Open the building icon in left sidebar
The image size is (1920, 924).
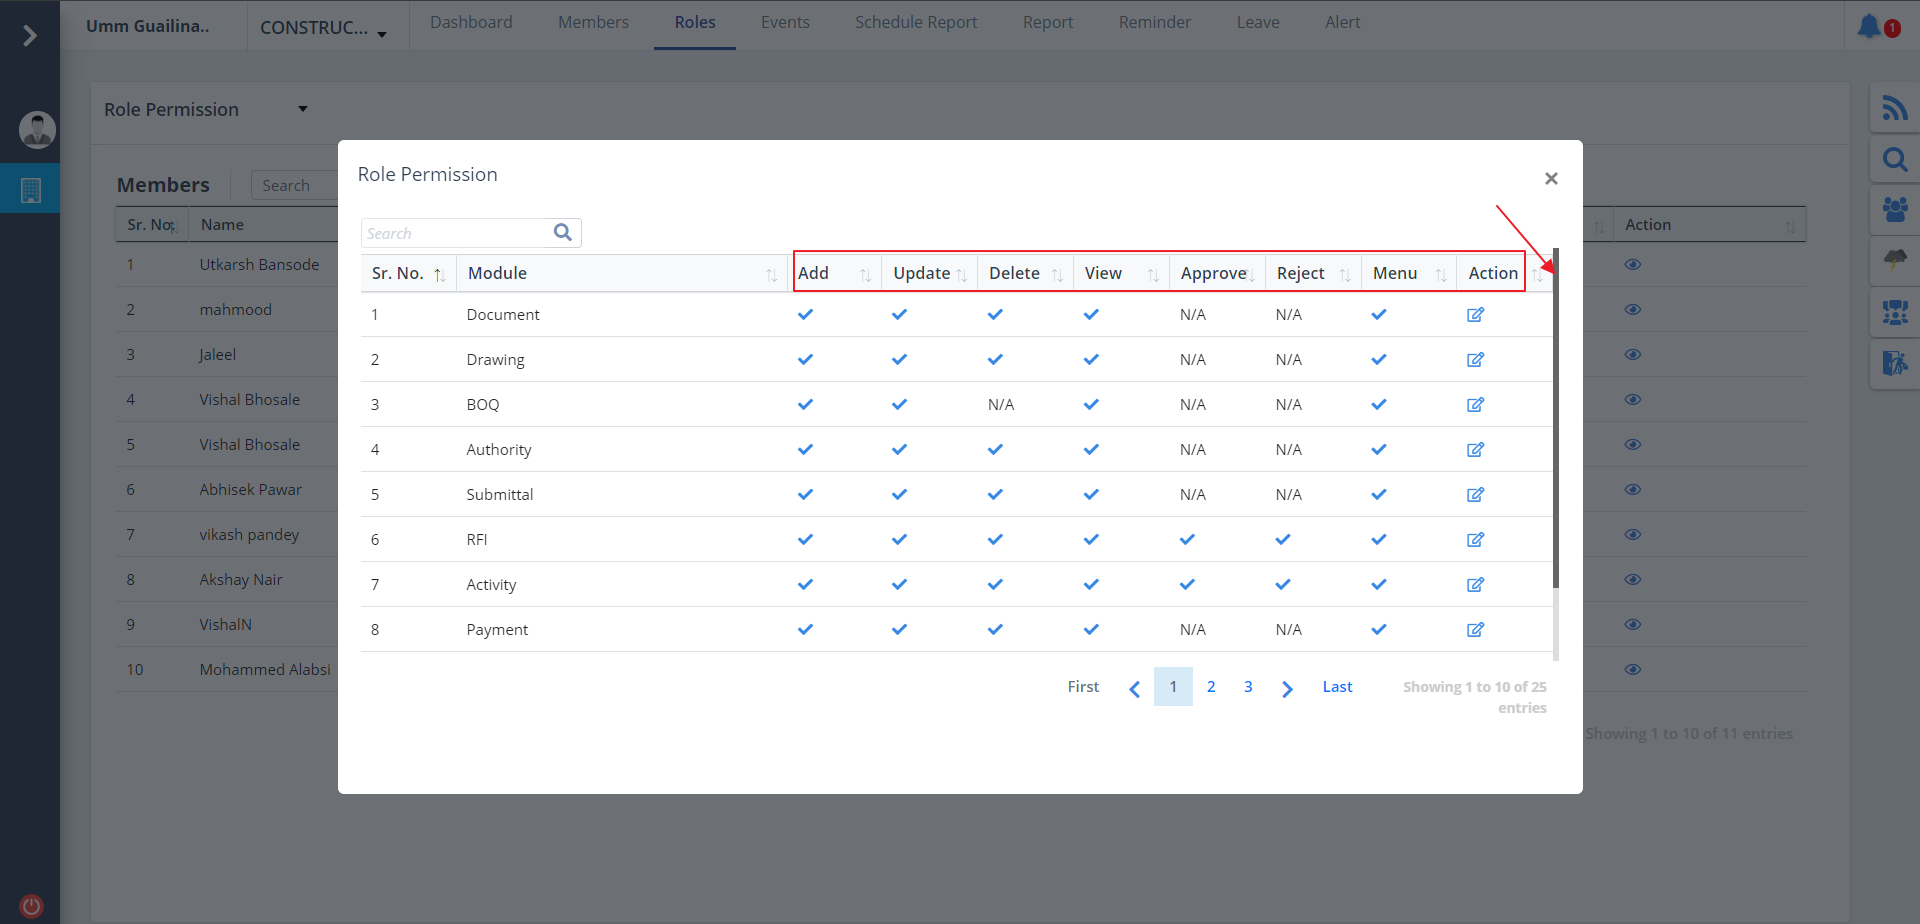coord(31,190)
